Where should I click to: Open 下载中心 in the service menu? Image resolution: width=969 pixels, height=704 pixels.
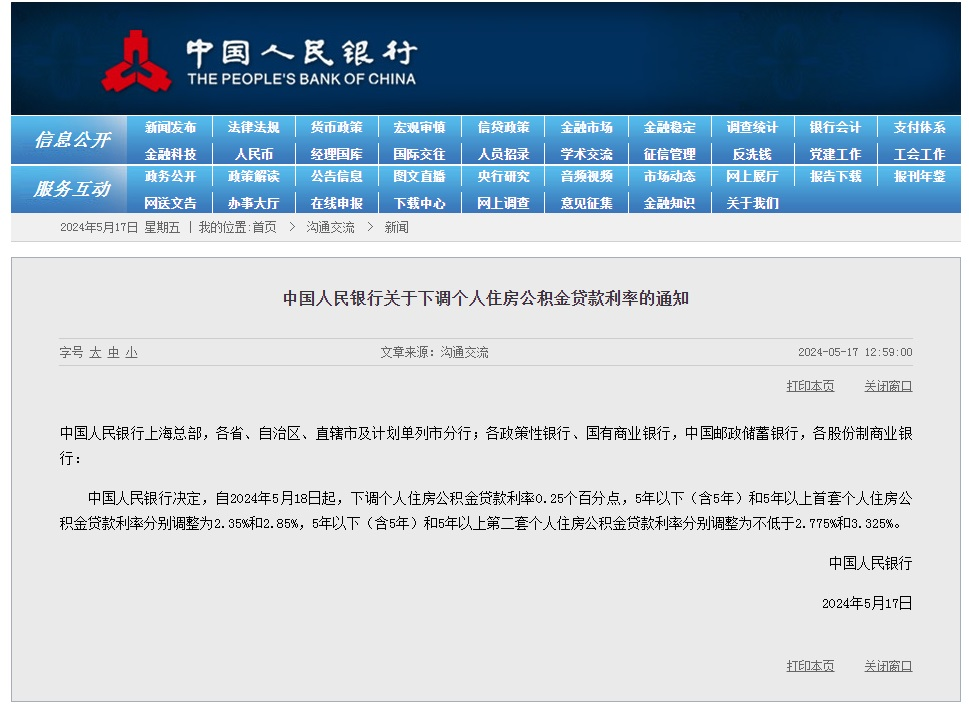tap(419, 203)
